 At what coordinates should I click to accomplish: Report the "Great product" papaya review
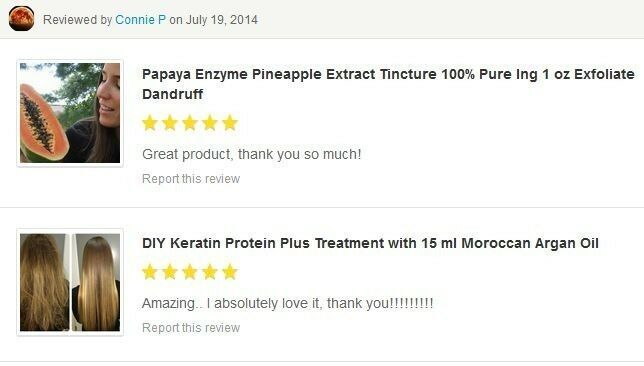(191, 179)
